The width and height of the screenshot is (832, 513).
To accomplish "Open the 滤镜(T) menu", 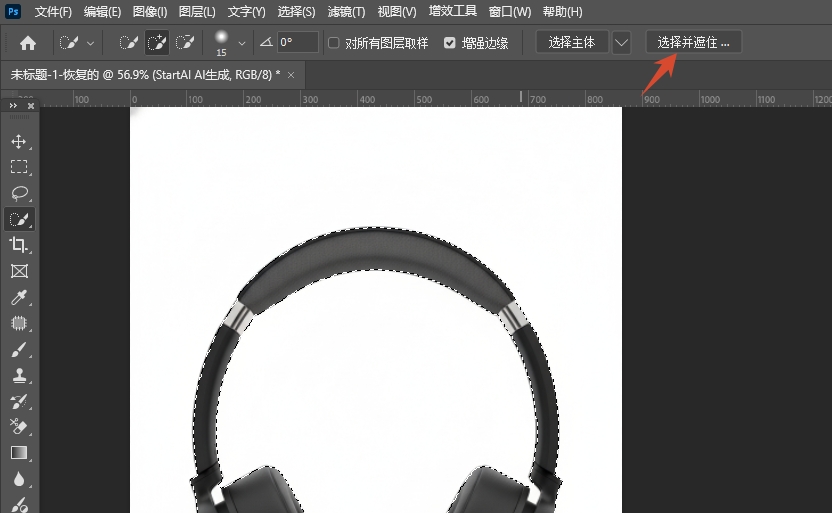I will (346, 12).
